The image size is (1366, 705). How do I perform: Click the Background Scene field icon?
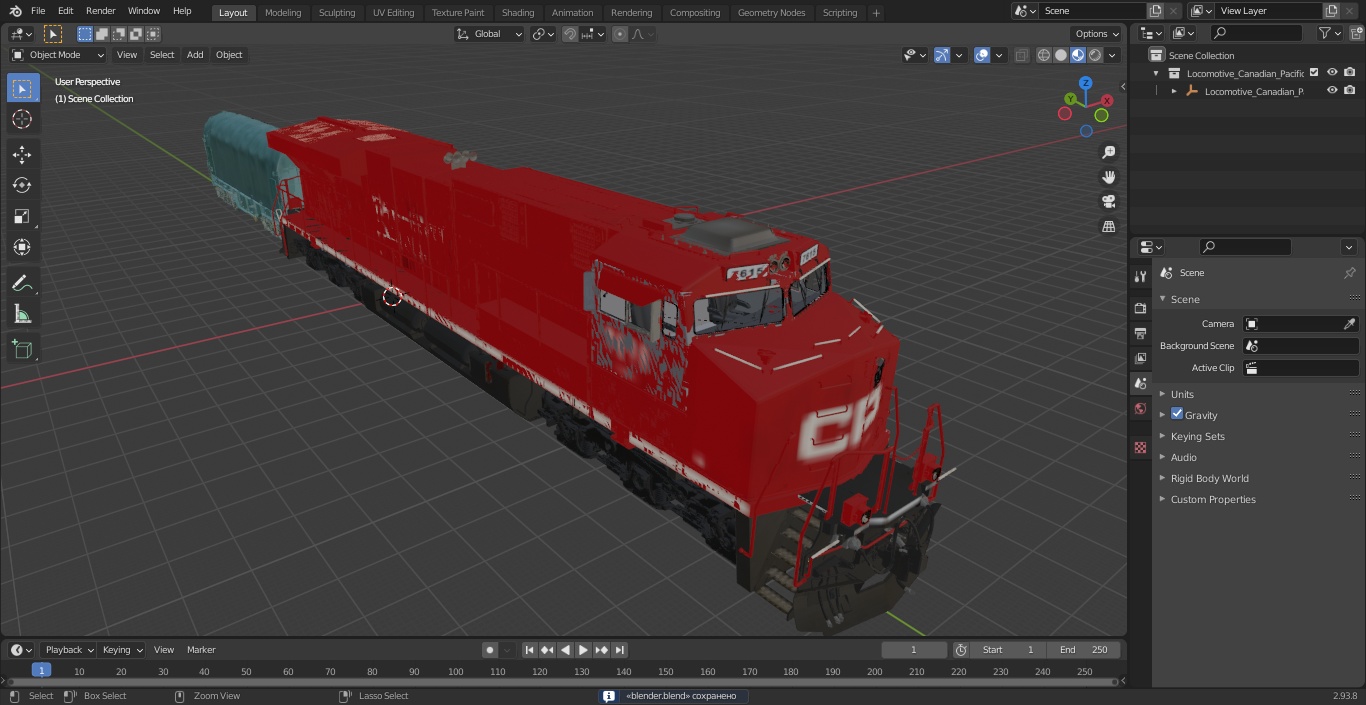[x=1252, y=346]
